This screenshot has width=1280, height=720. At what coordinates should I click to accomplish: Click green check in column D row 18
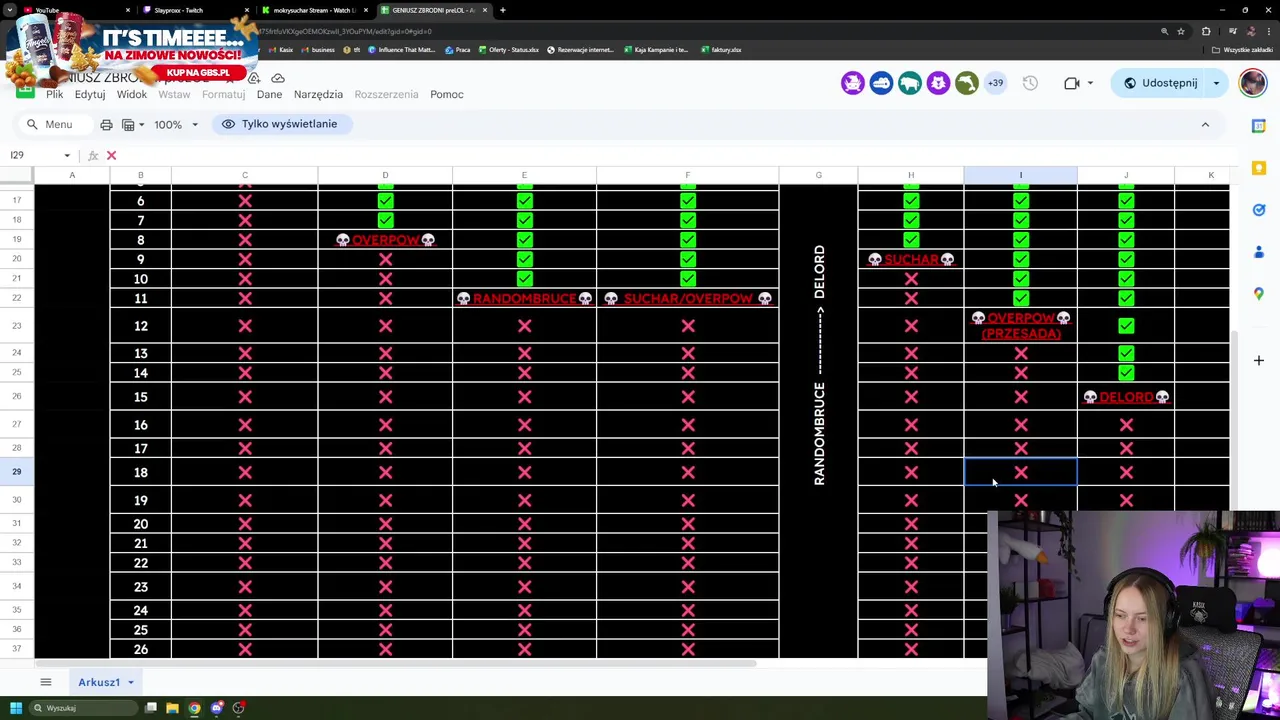pyautogui.click(x=385, y=220)
